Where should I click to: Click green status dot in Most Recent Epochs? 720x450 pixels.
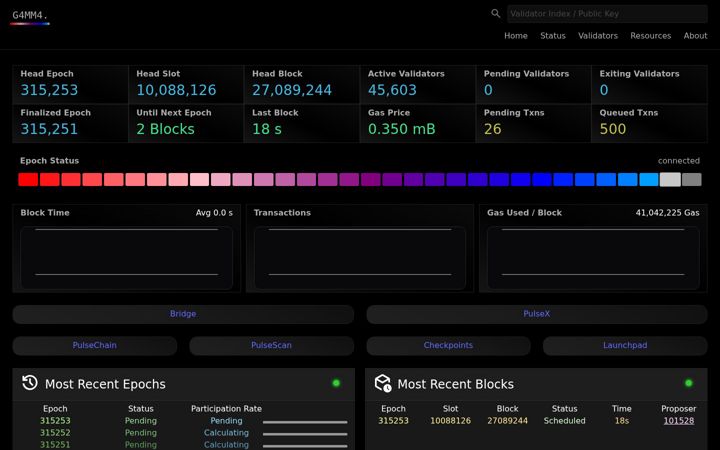point(336,383)
